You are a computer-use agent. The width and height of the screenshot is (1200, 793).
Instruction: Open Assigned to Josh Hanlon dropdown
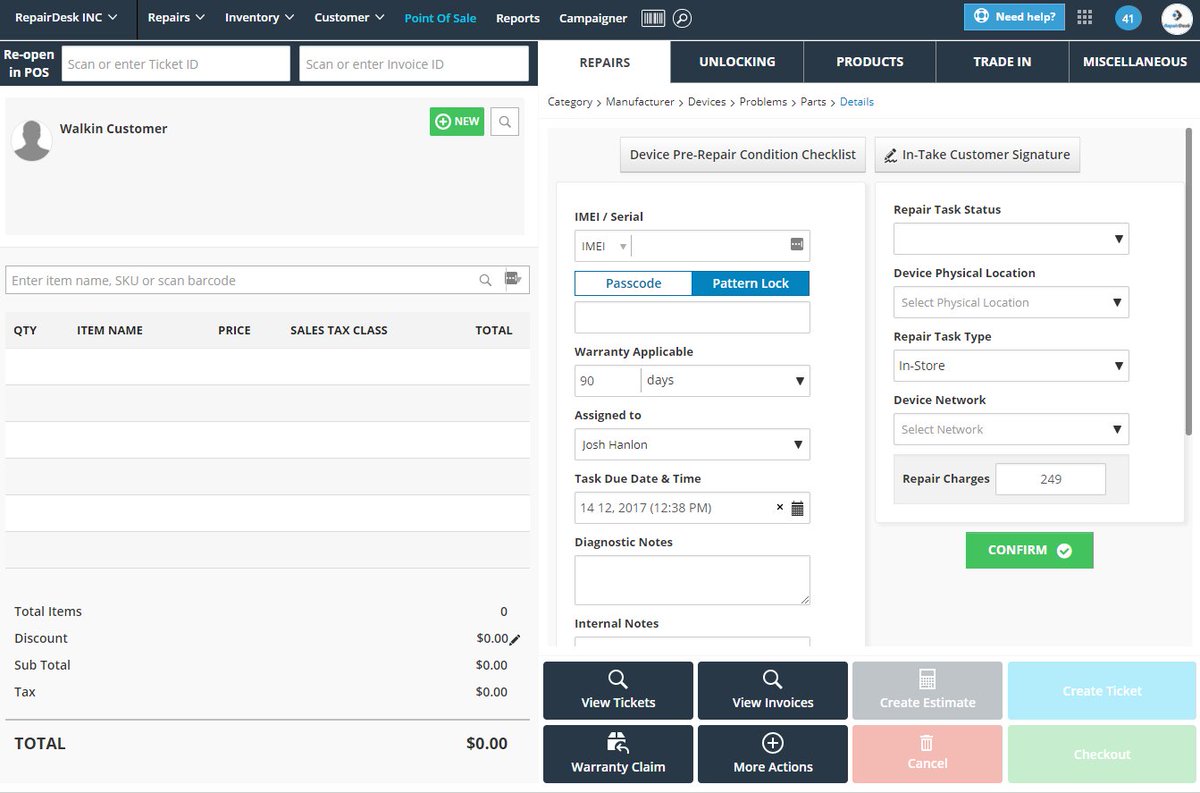692,445
